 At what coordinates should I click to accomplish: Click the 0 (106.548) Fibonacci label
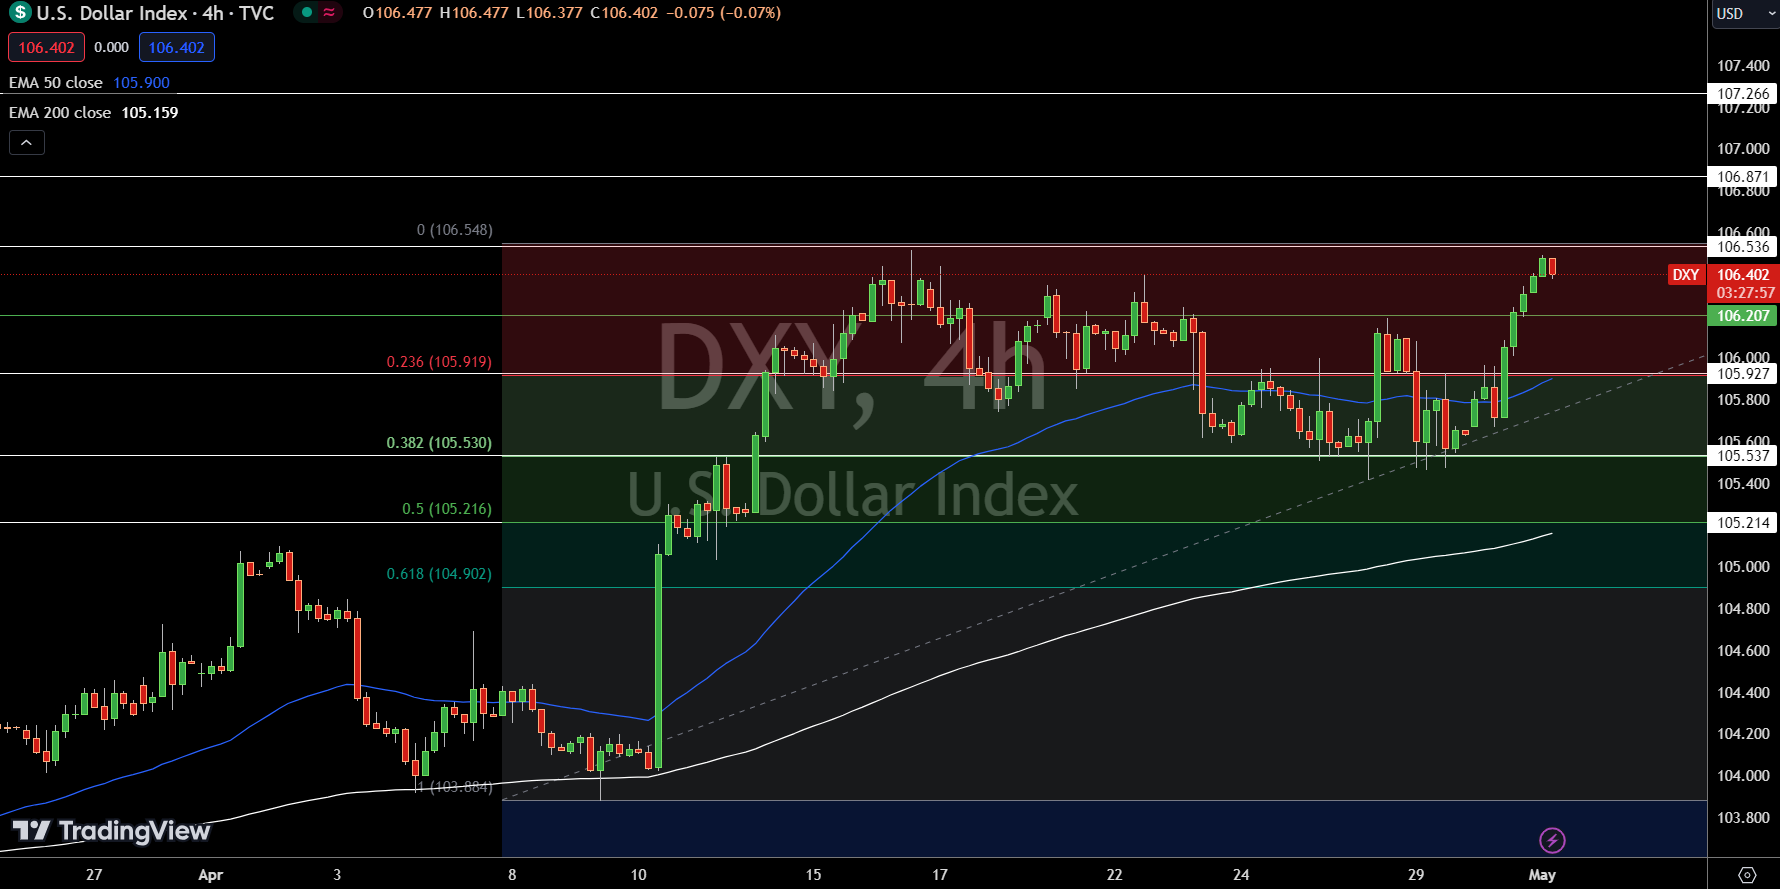tap(455, 230)
